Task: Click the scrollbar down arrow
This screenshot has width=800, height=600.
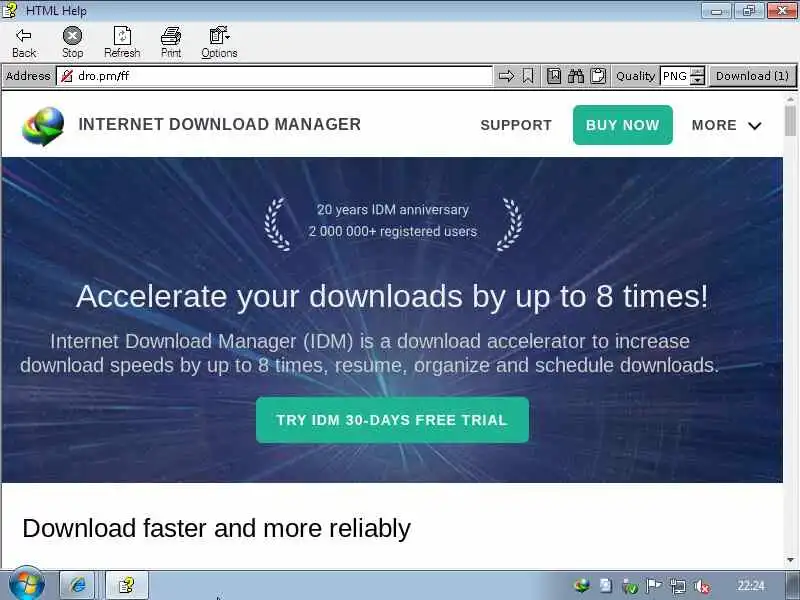Action: 790,560
